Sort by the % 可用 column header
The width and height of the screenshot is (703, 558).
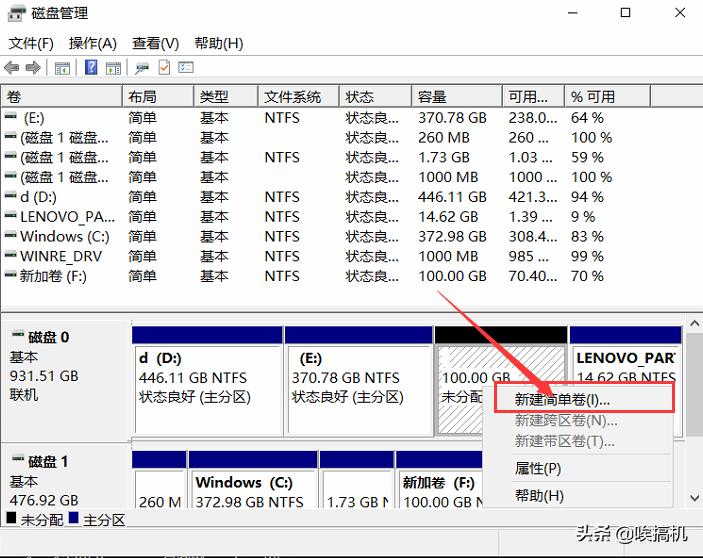pos(608,97)
